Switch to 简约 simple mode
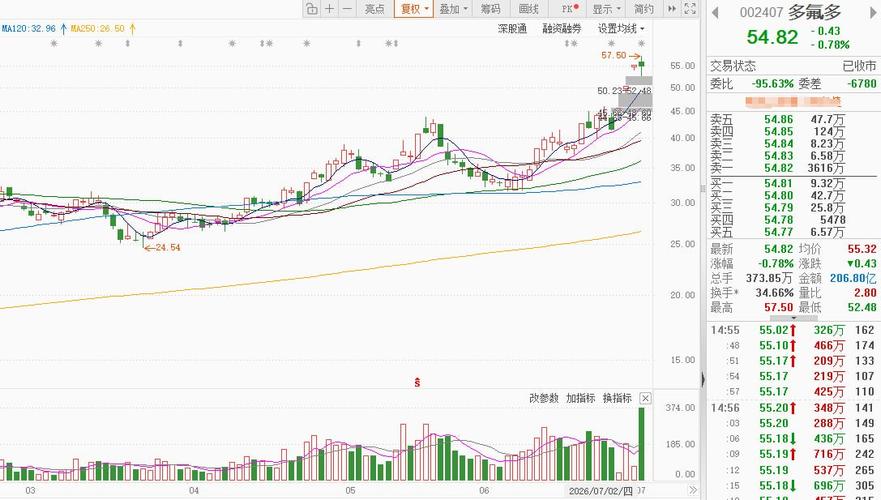 (644, 8)
